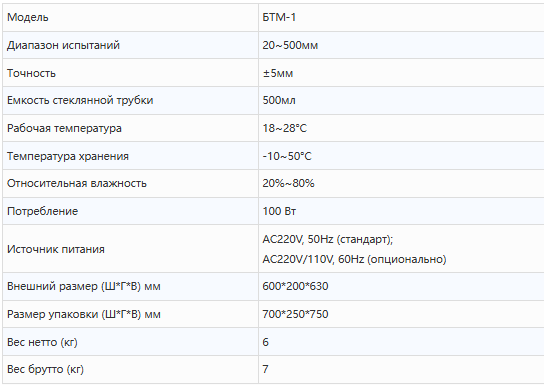The image size is (545, 385).
Task: Click the 'Диапазон испытаний' row label
Action: click(x=63, y=45)
